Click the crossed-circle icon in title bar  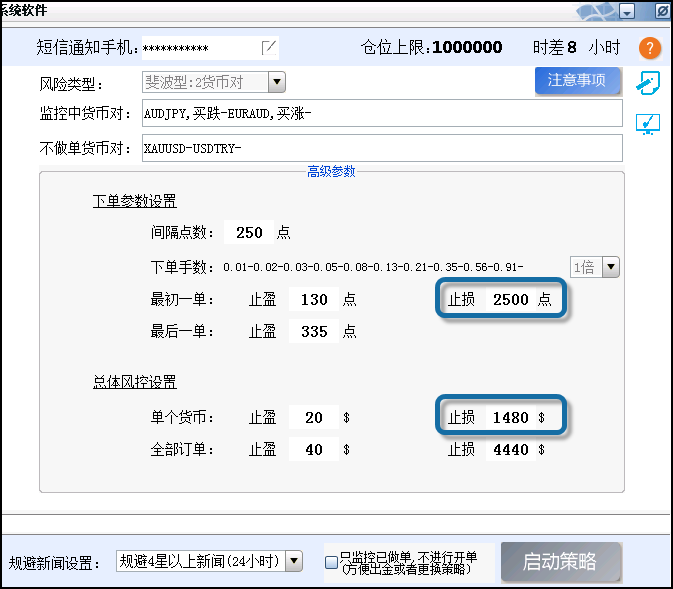[x=662, y=12]
